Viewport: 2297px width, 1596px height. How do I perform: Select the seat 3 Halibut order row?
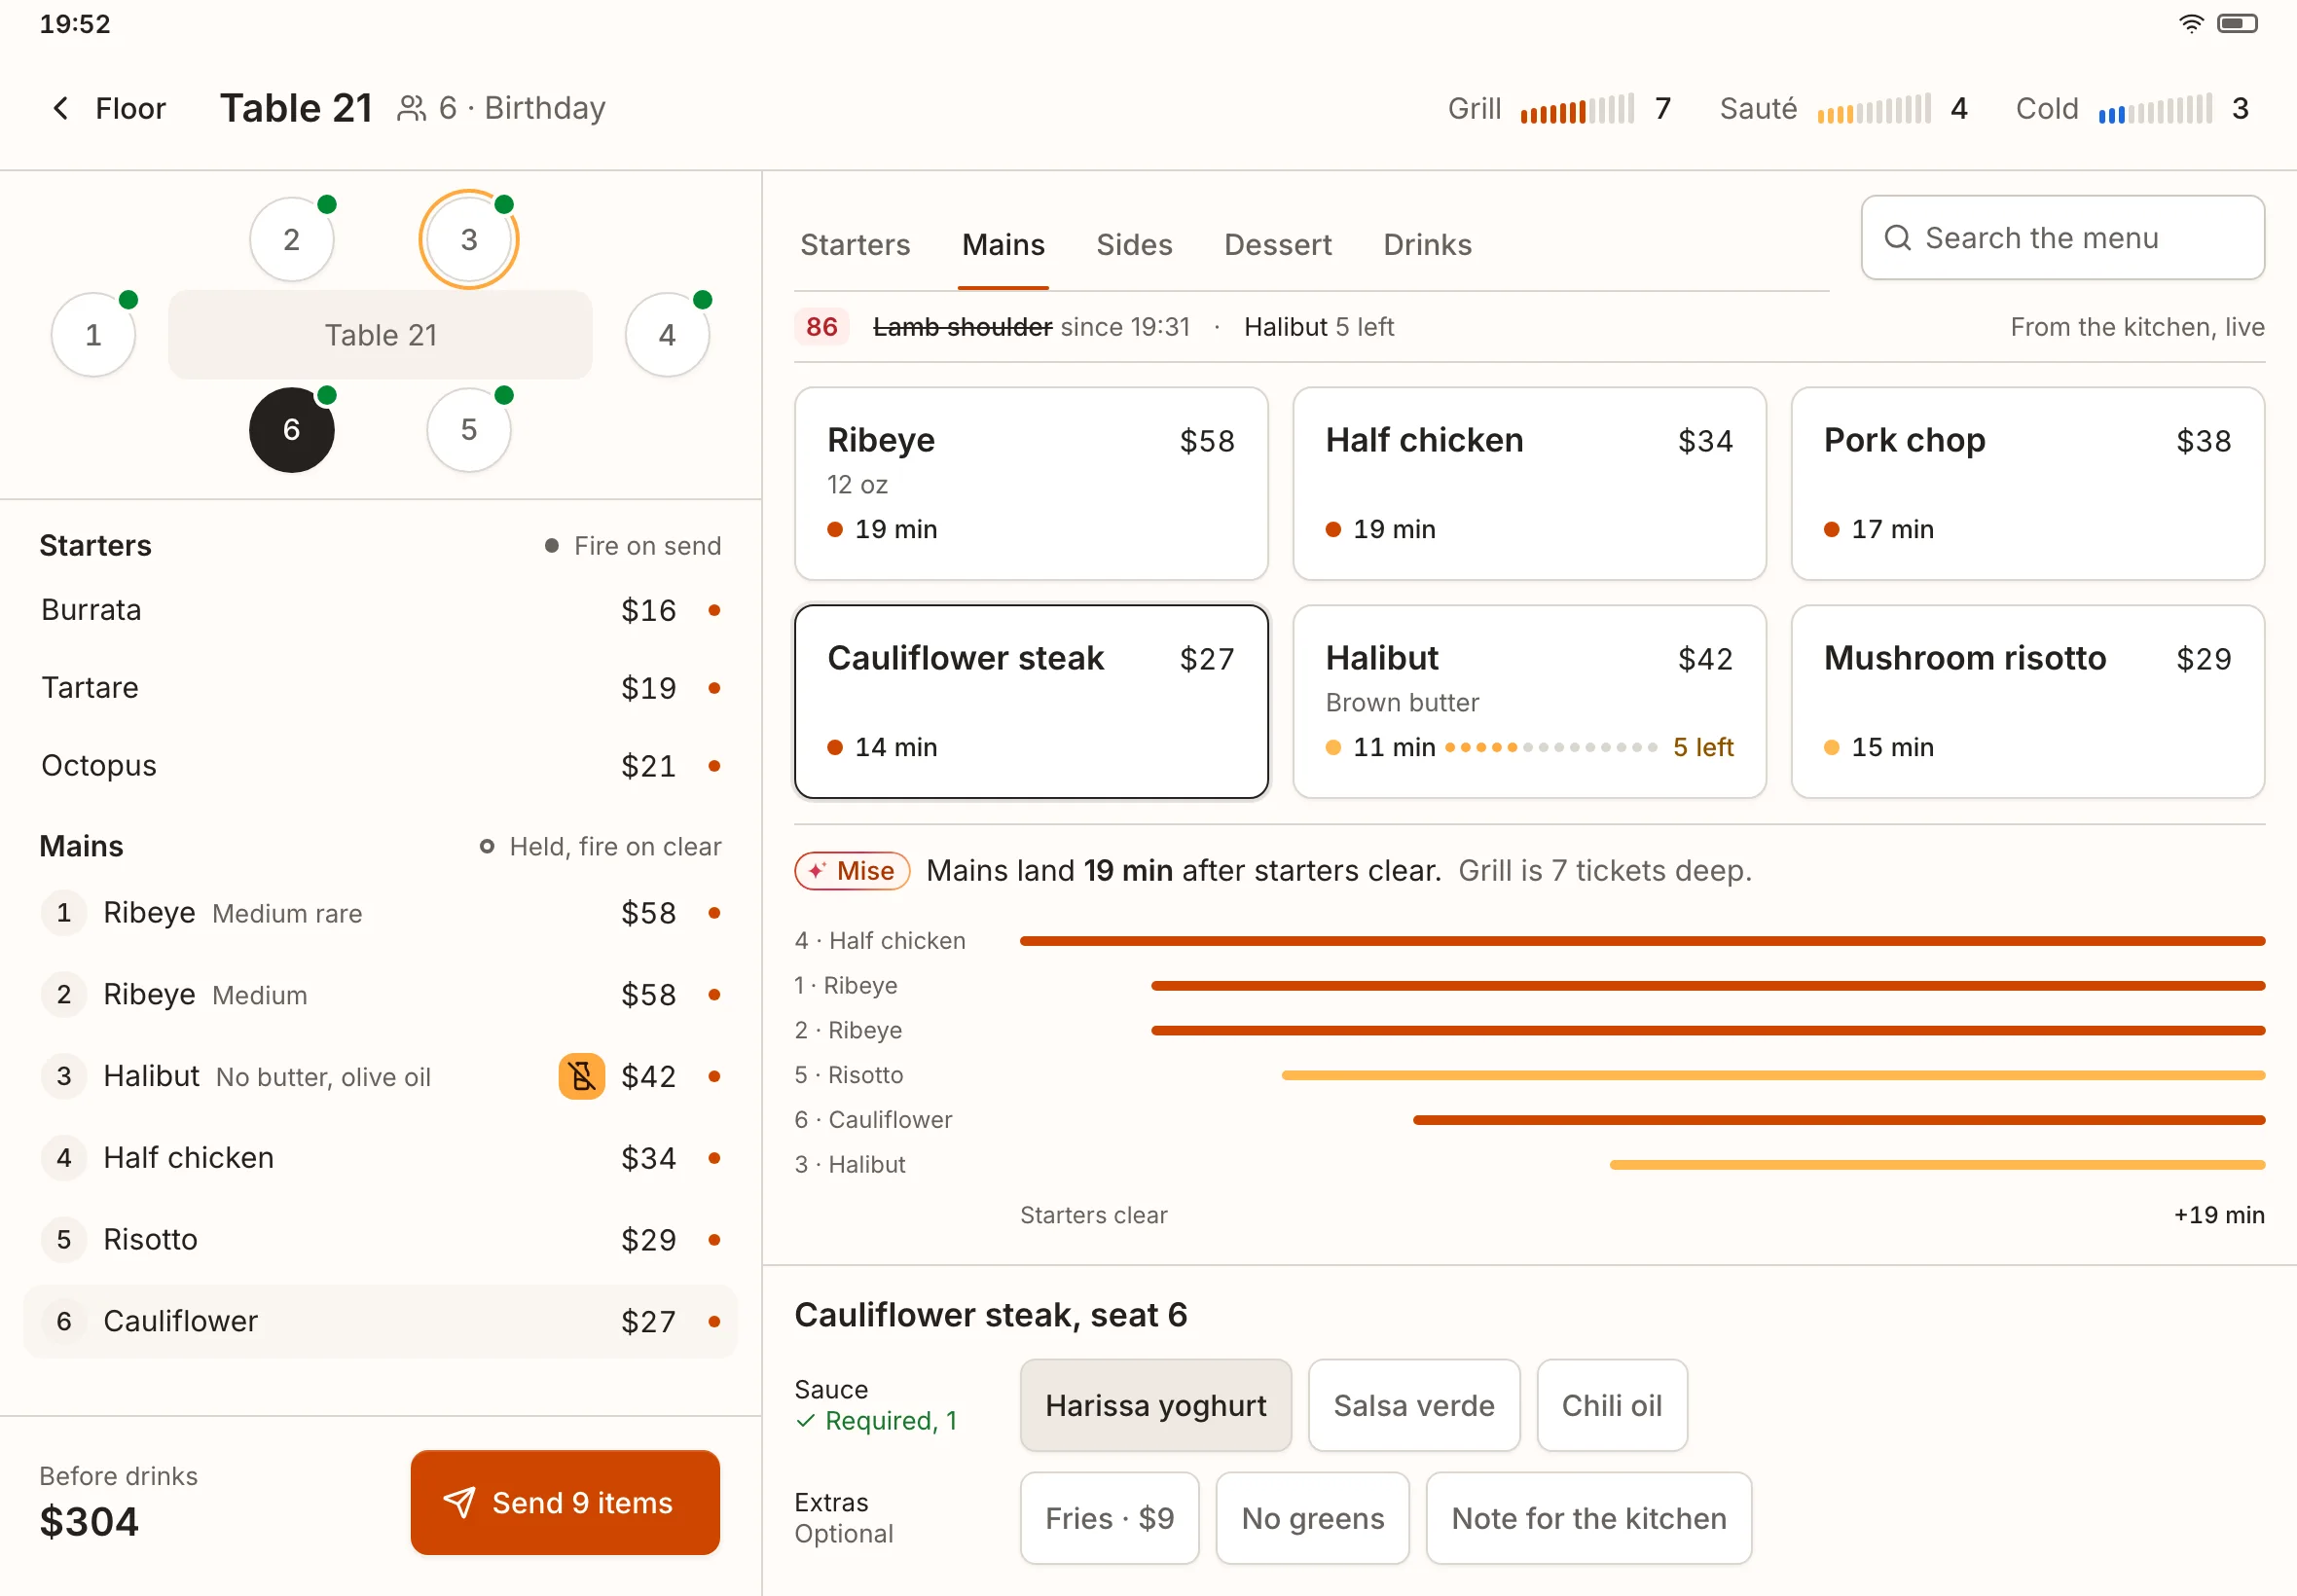380,1076
